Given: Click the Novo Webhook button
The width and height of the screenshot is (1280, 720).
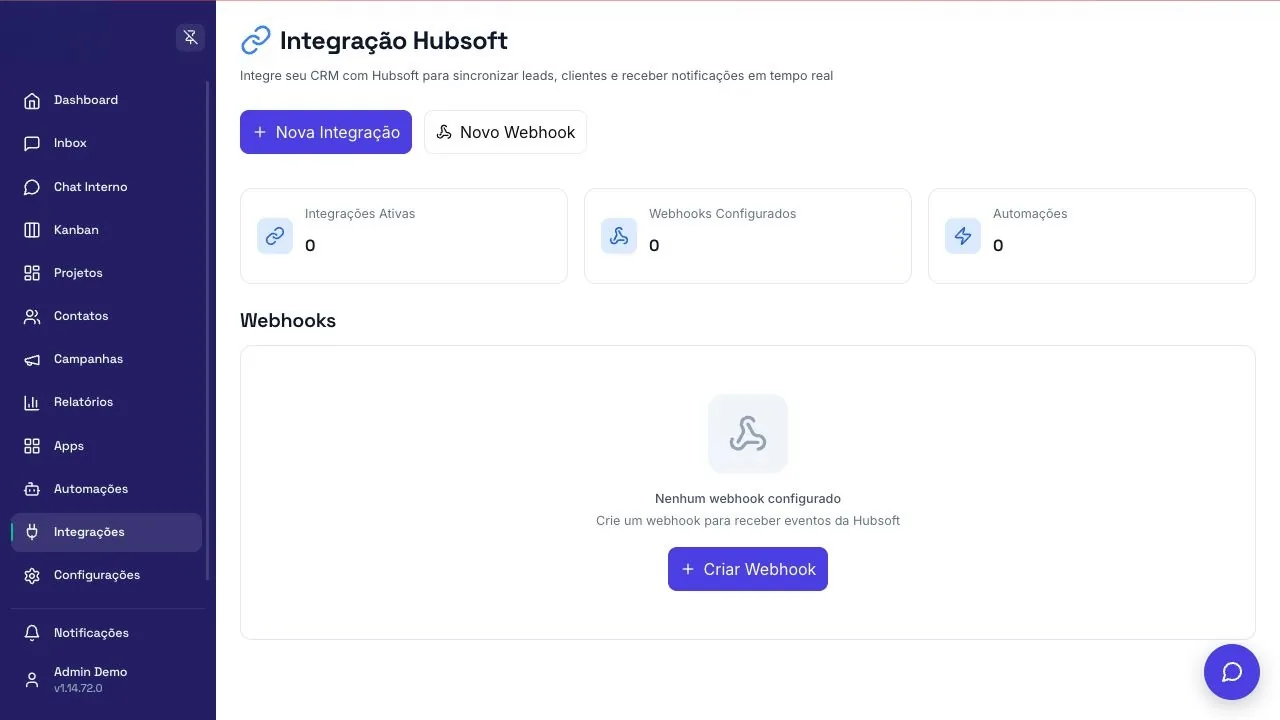Looking at the screenshot, I should click(x=505, y=132).
